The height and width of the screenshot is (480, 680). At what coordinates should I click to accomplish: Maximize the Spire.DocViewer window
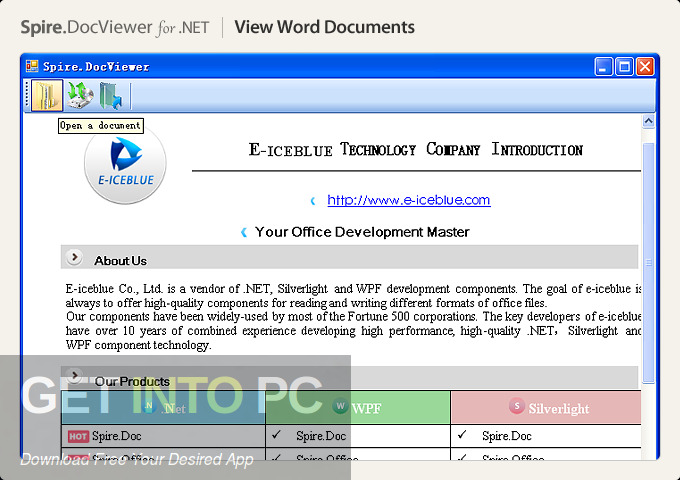click(624, 67)
